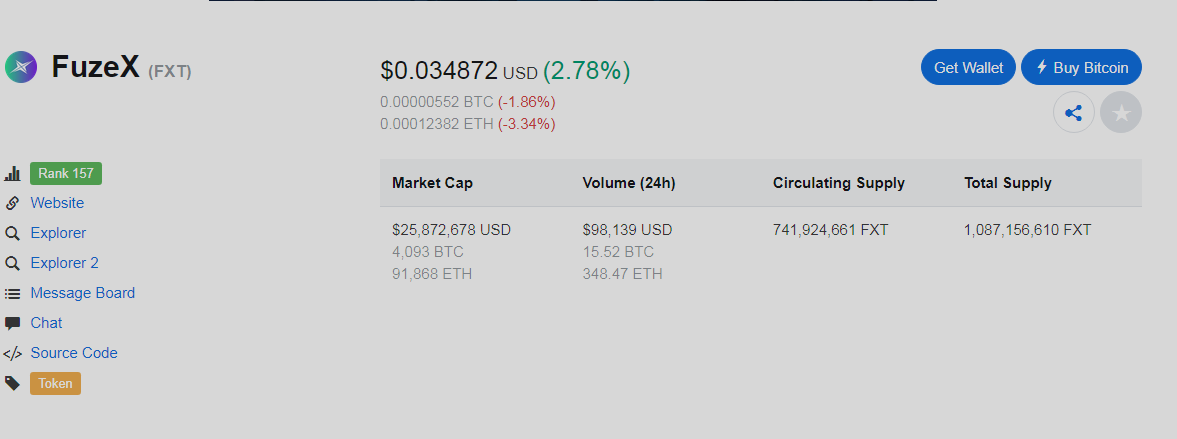Click the share icon button
Viewport: 1177px width, 439px height.
tap(1074, 113)
